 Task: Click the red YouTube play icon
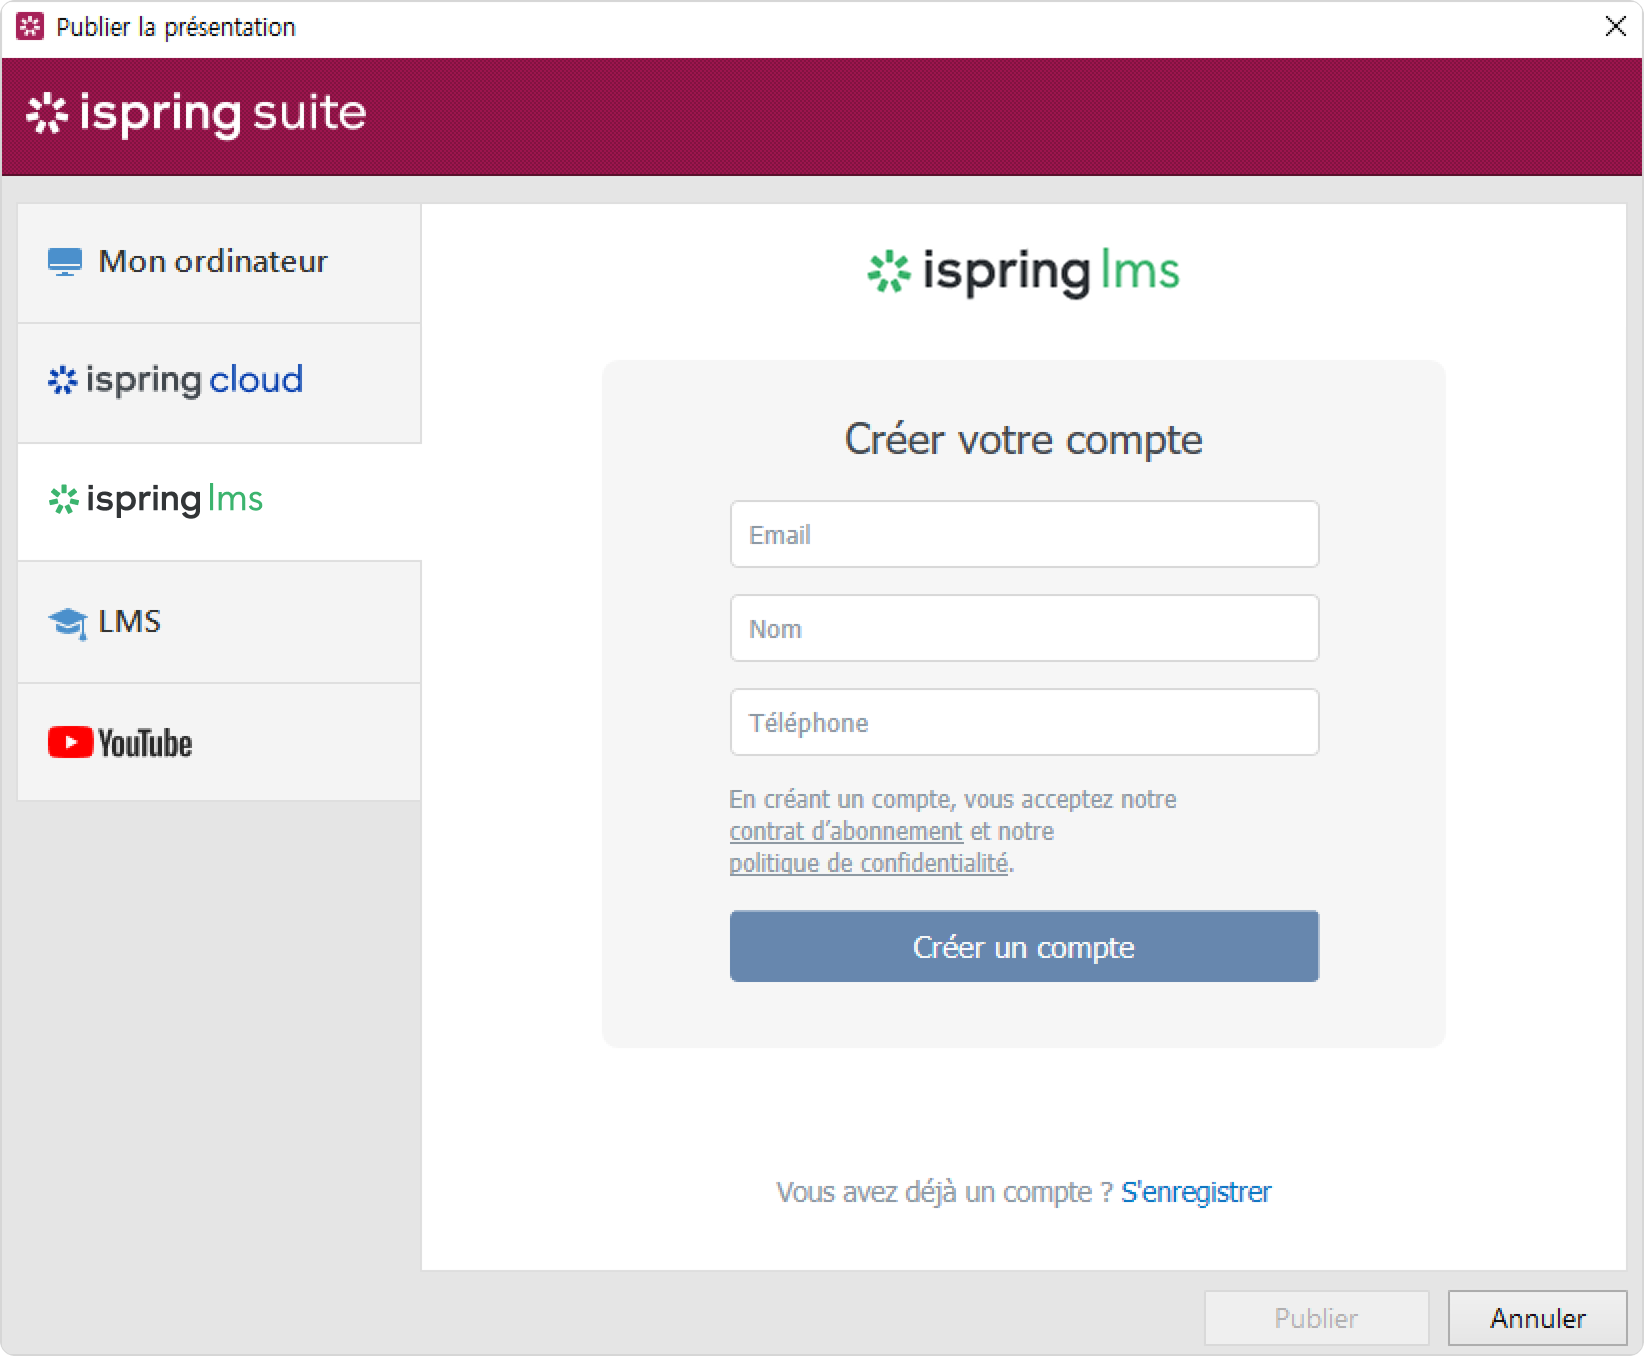pos(70,742)
